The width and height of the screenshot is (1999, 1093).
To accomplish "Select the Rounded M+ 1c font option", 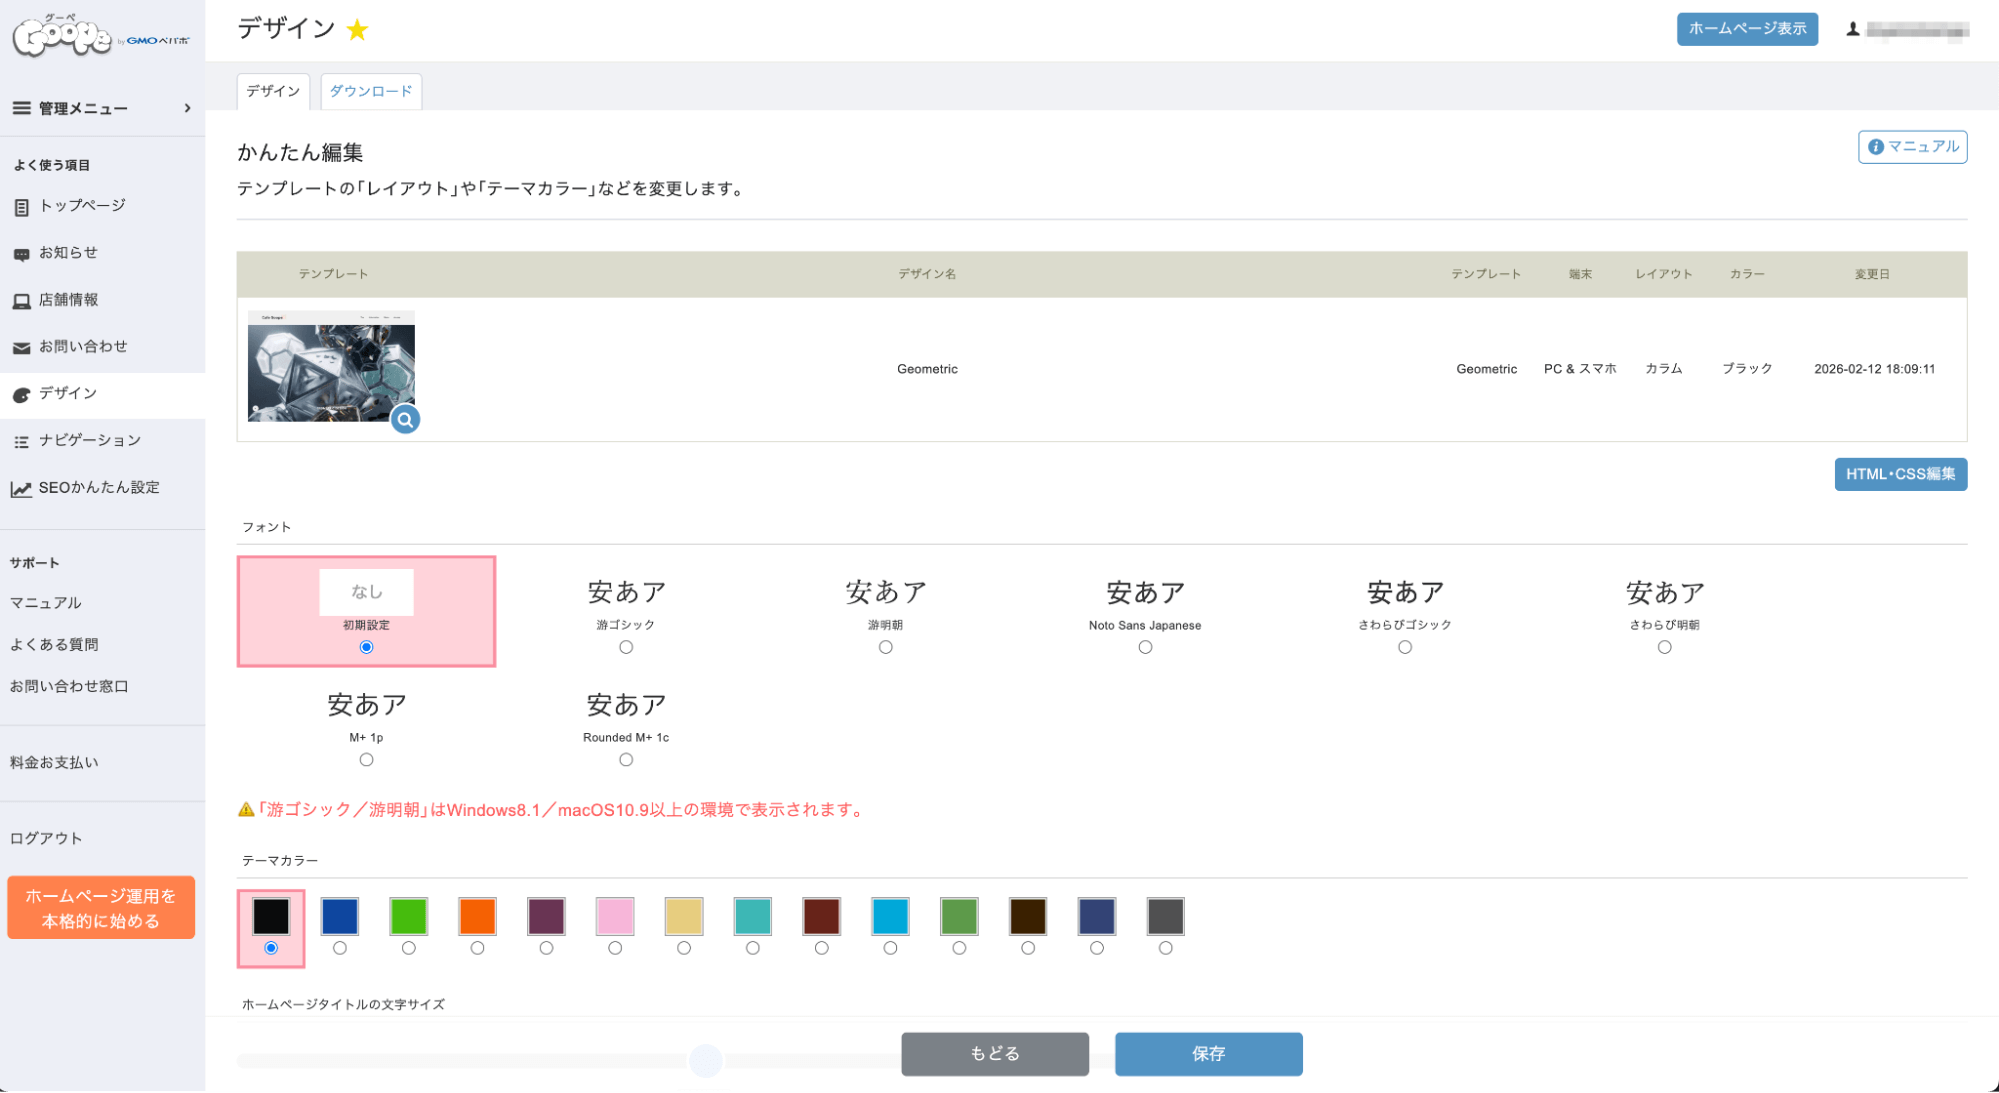I will (x=626, y=759).
